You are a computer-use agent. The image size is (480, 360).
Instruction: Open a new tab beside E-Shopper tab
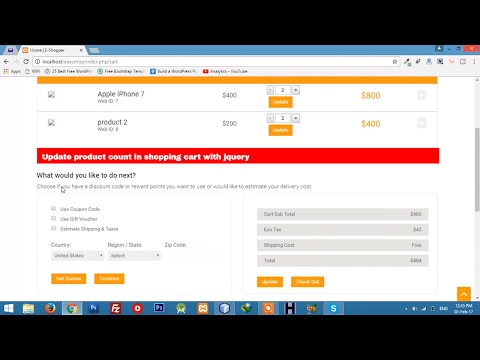(94, 50)
